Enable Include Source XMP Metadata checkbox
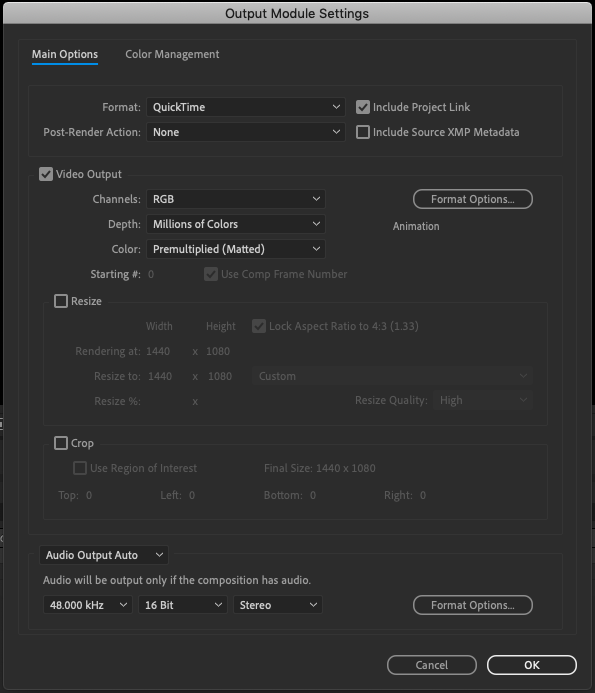Image resolution: width=595 pixels, height=693 pixels. point(363,132)
